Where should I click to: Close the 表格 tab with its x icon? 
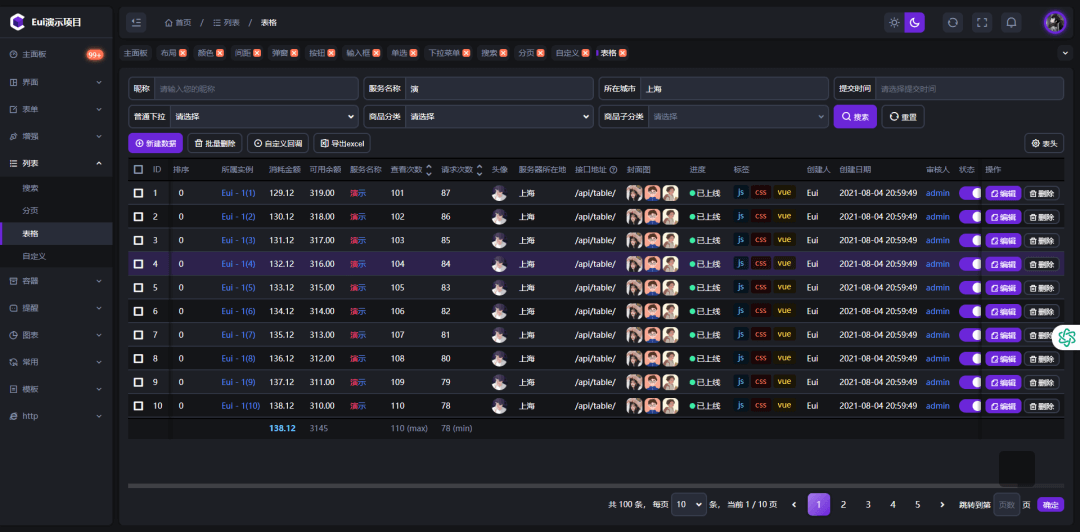coord(623,53)
